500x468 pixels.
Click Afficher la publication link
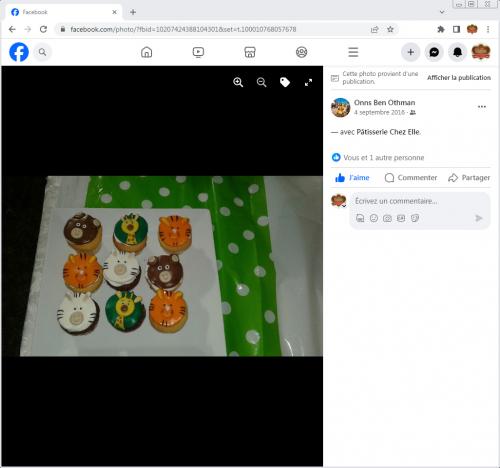(459, 78)
